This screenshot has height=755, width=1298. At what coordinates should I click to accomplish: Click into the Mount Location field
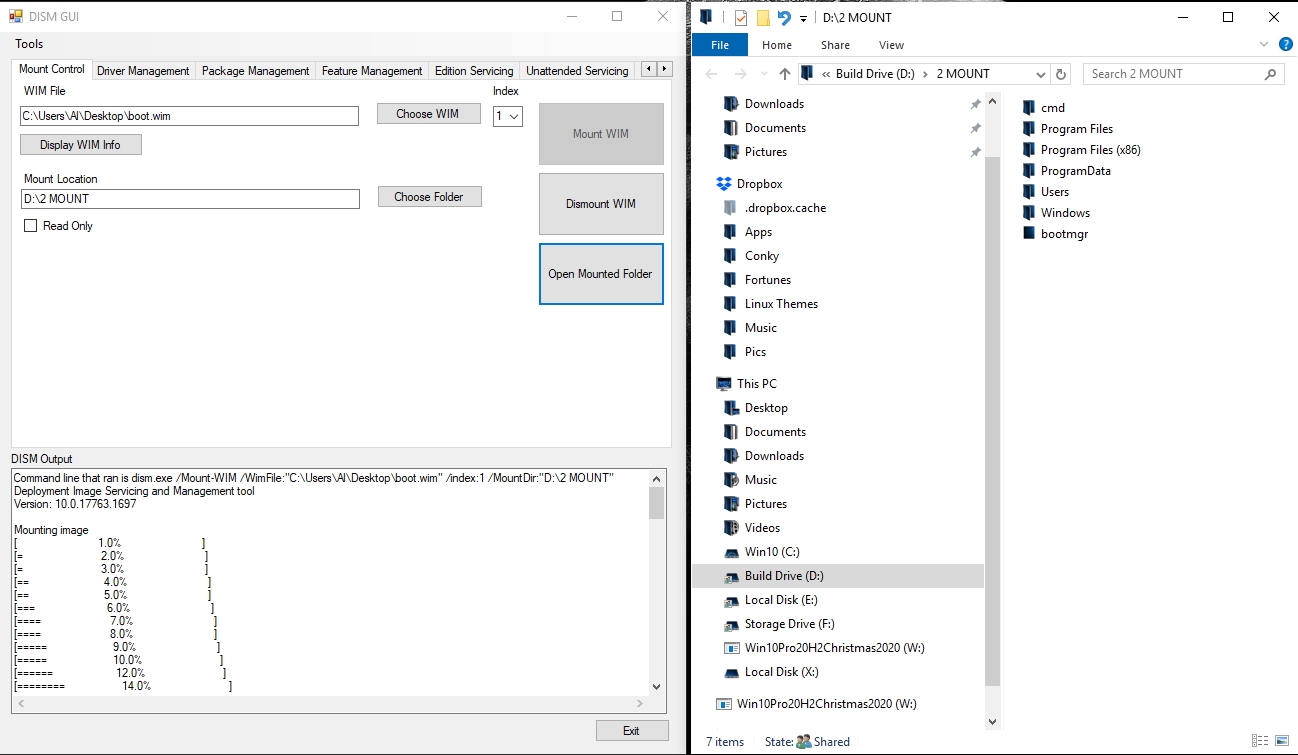click(190, 199)
